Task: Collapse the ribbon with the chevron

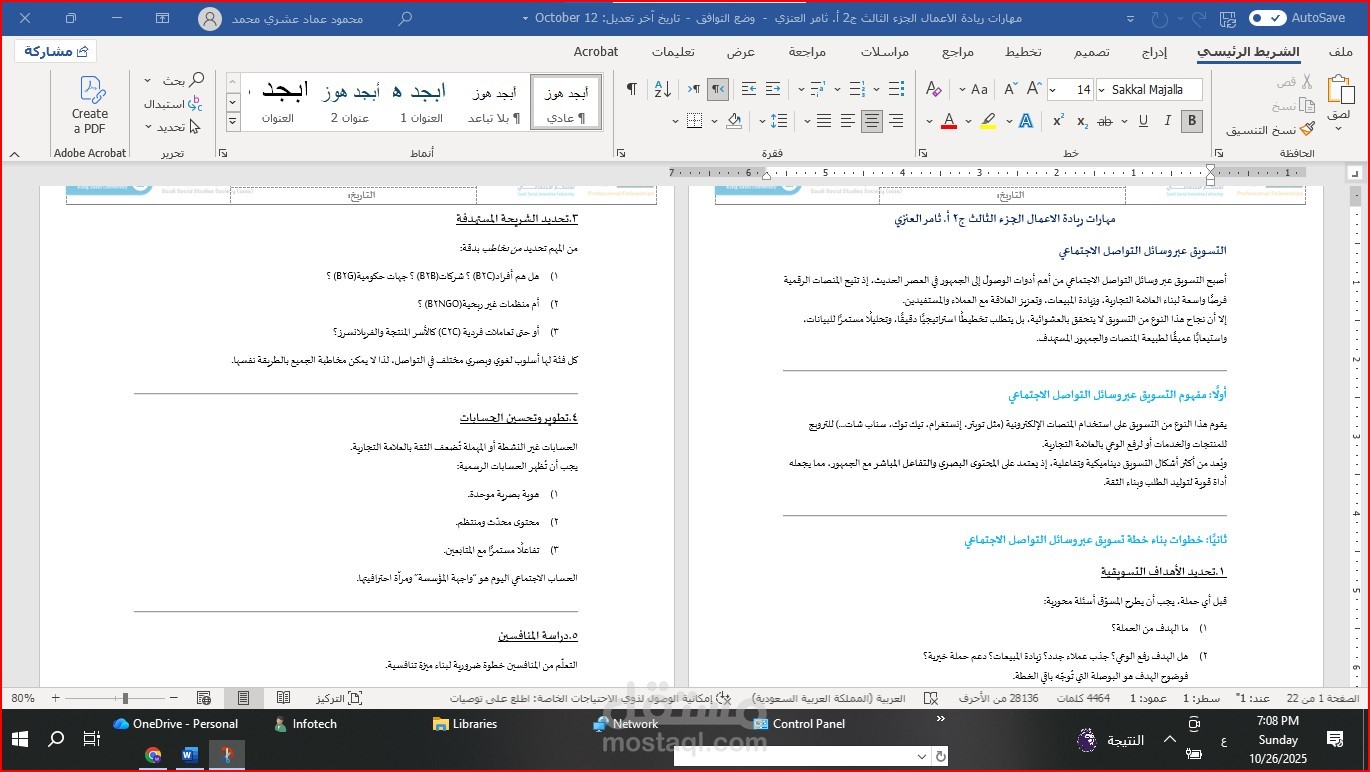Action: [x=14, y=155]
